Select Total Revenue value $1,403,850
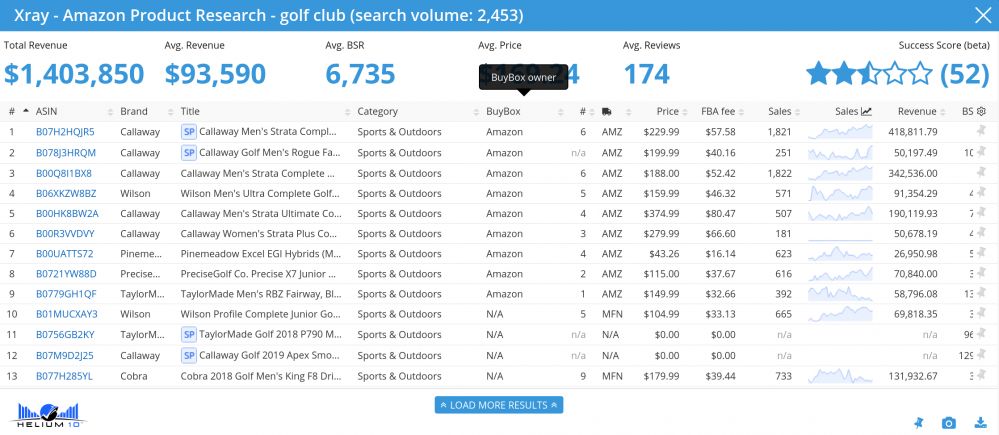 click(74, 74)
